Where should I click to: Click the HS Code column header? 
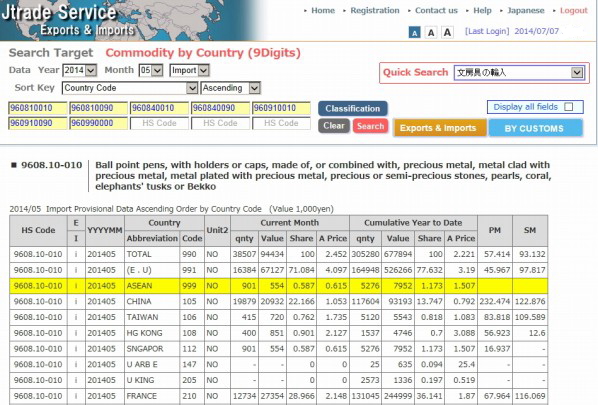point(38,230)
